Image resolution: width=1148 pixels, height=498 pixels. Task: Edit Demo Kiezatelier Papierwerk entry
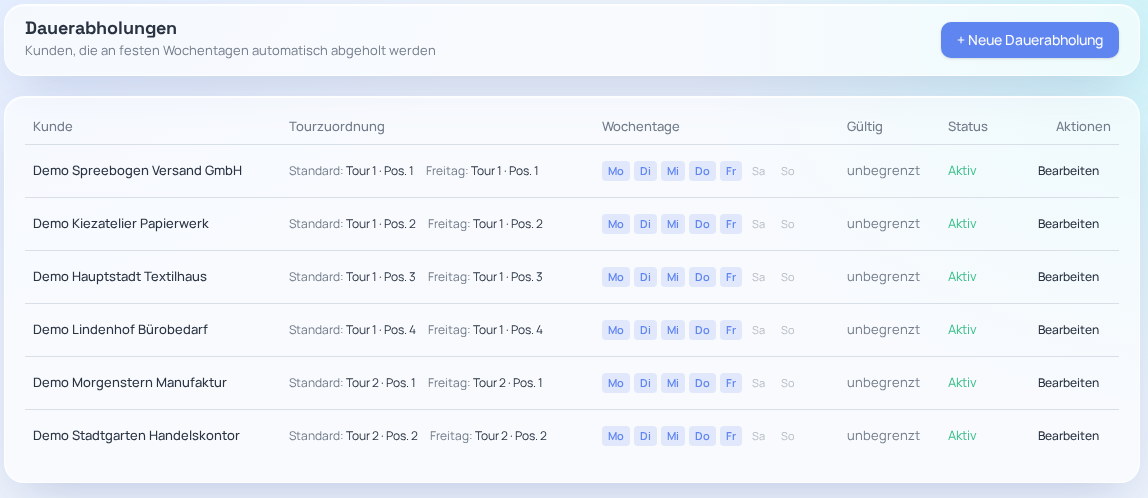1068,224
